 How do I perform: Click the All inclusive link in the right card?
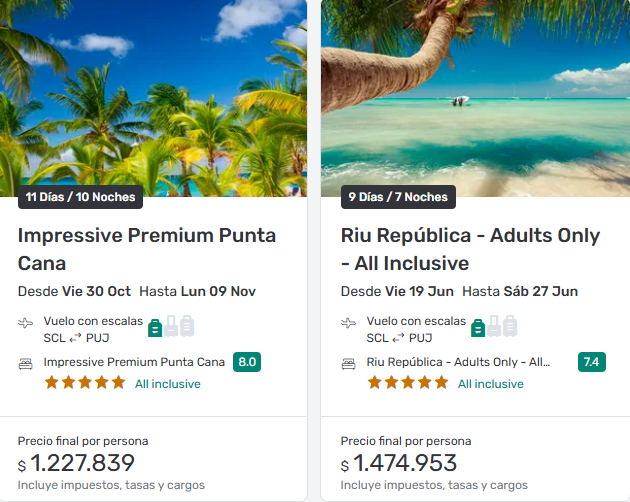[x=491, y=384]
